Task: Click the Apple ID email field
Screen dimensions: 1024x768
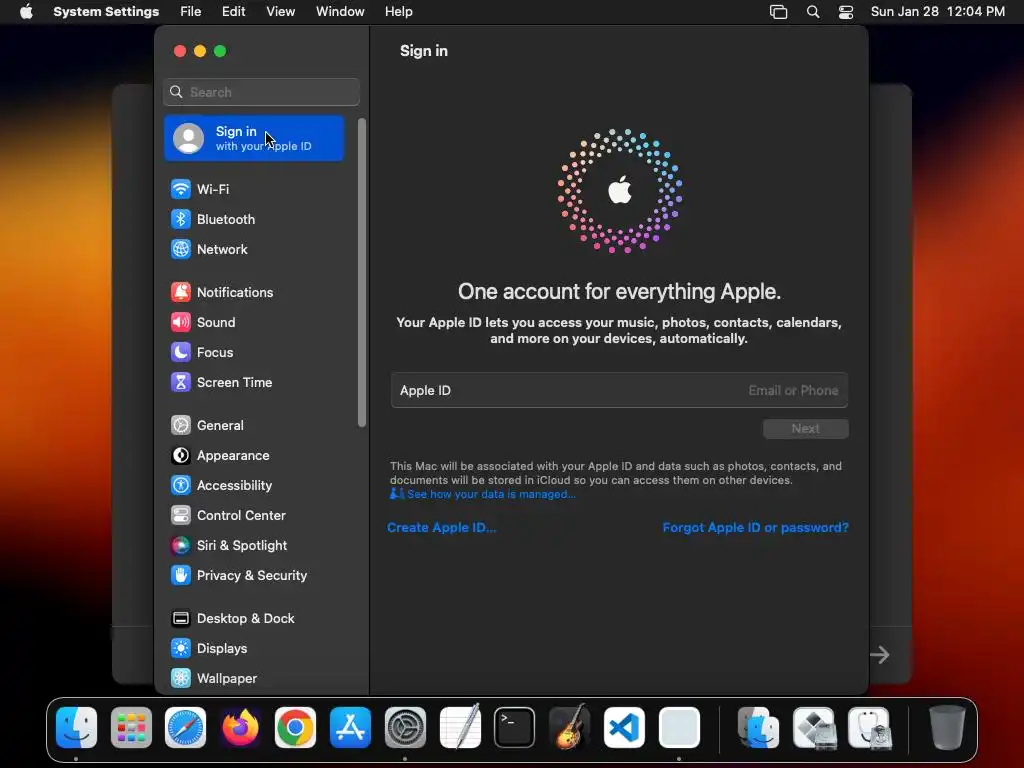Action: pyautogui.click(x=619, y=391)
